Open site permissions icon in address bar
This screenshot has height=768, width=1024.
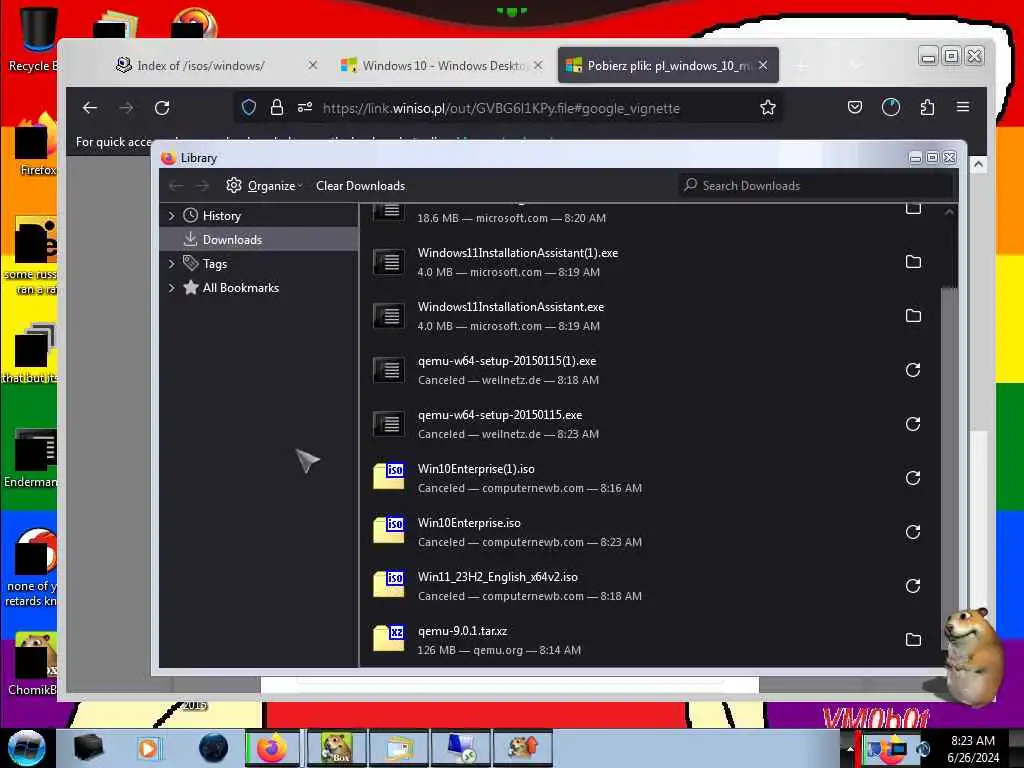click(x=305, y=108)
